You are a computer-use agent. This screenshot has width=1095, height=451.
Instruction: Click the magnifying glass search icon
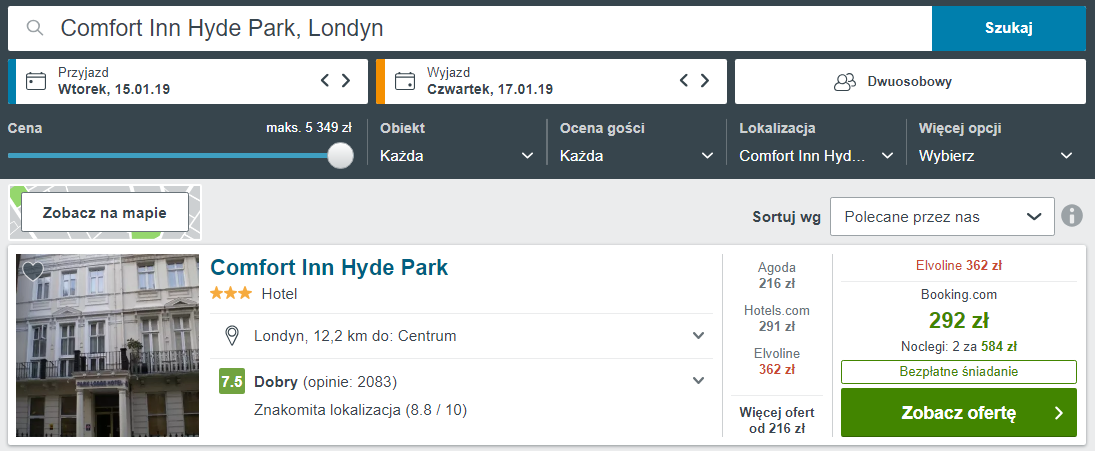(35, 28)
